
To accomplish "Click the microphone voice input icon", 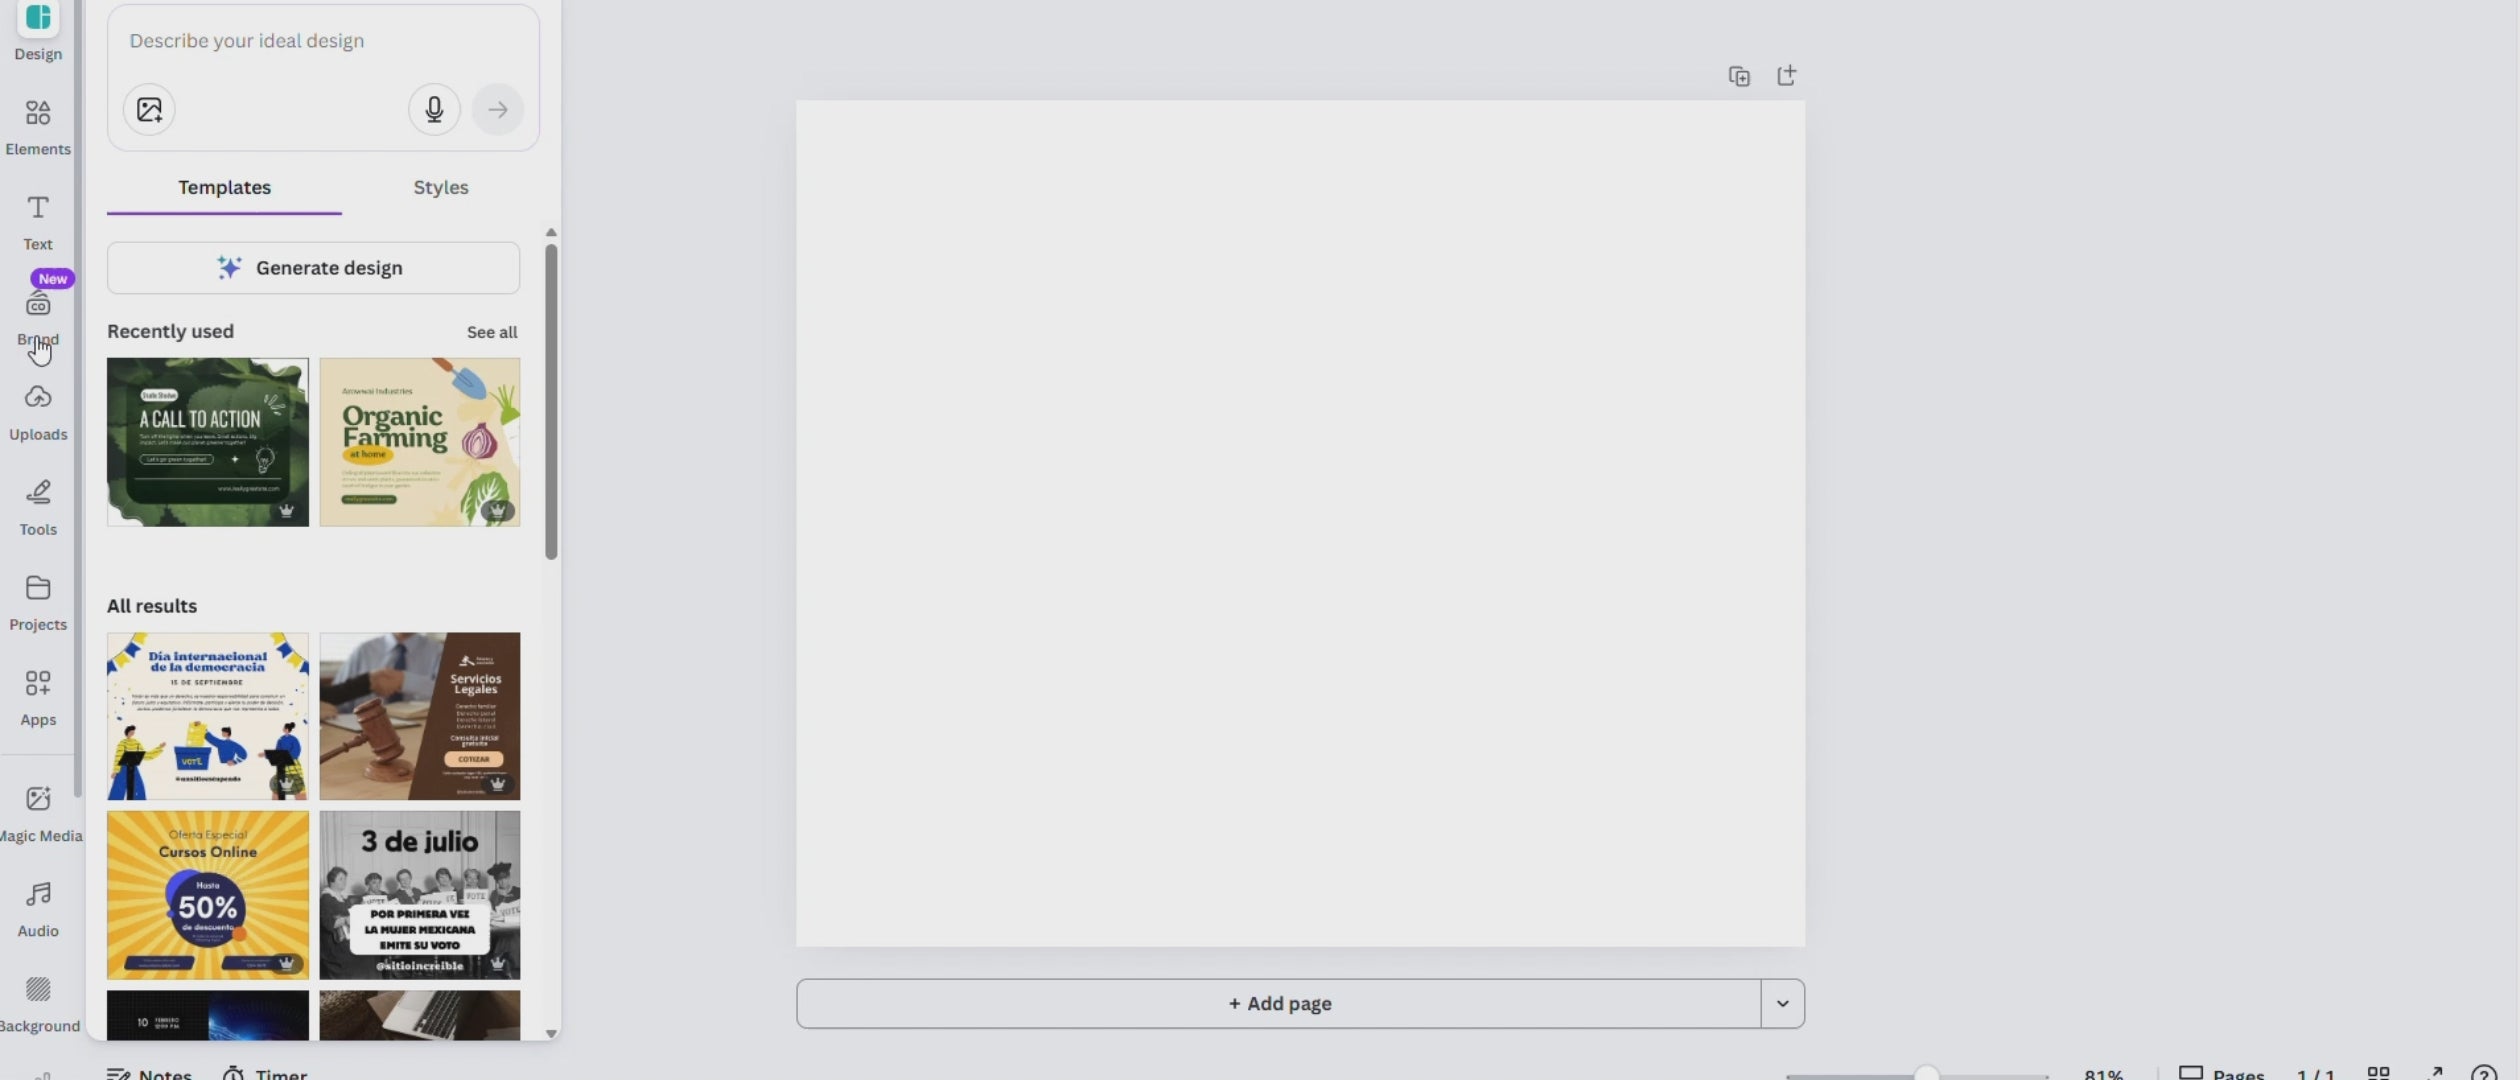I will pyautogui.click(x=434, y=109).
